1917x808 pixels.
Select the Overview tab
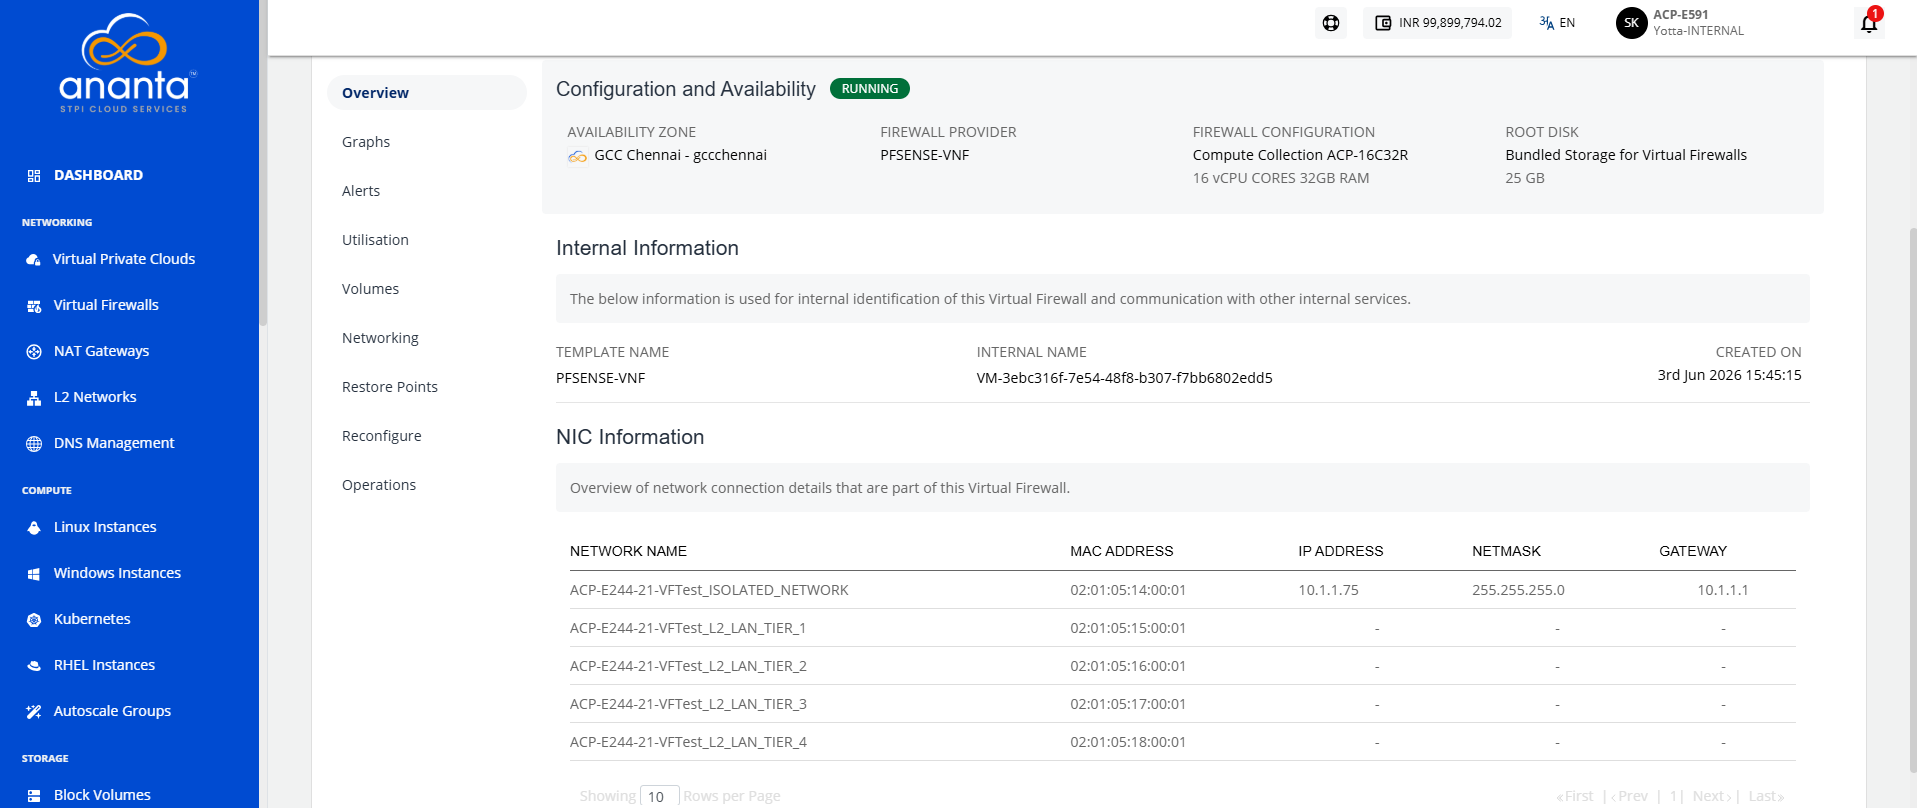pos(427,93)
